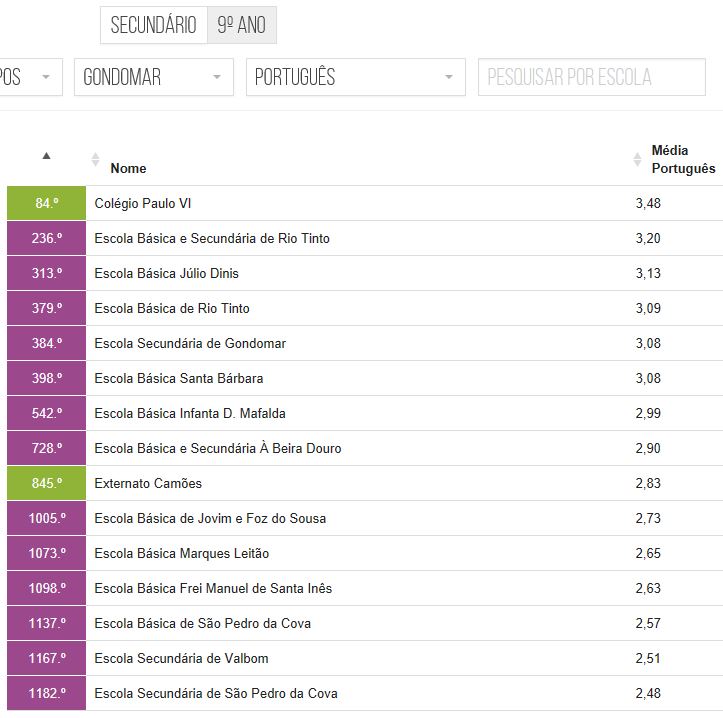Switch to the Secundário tab
This screenshot has width=723, height=718.
coord(154,25)
